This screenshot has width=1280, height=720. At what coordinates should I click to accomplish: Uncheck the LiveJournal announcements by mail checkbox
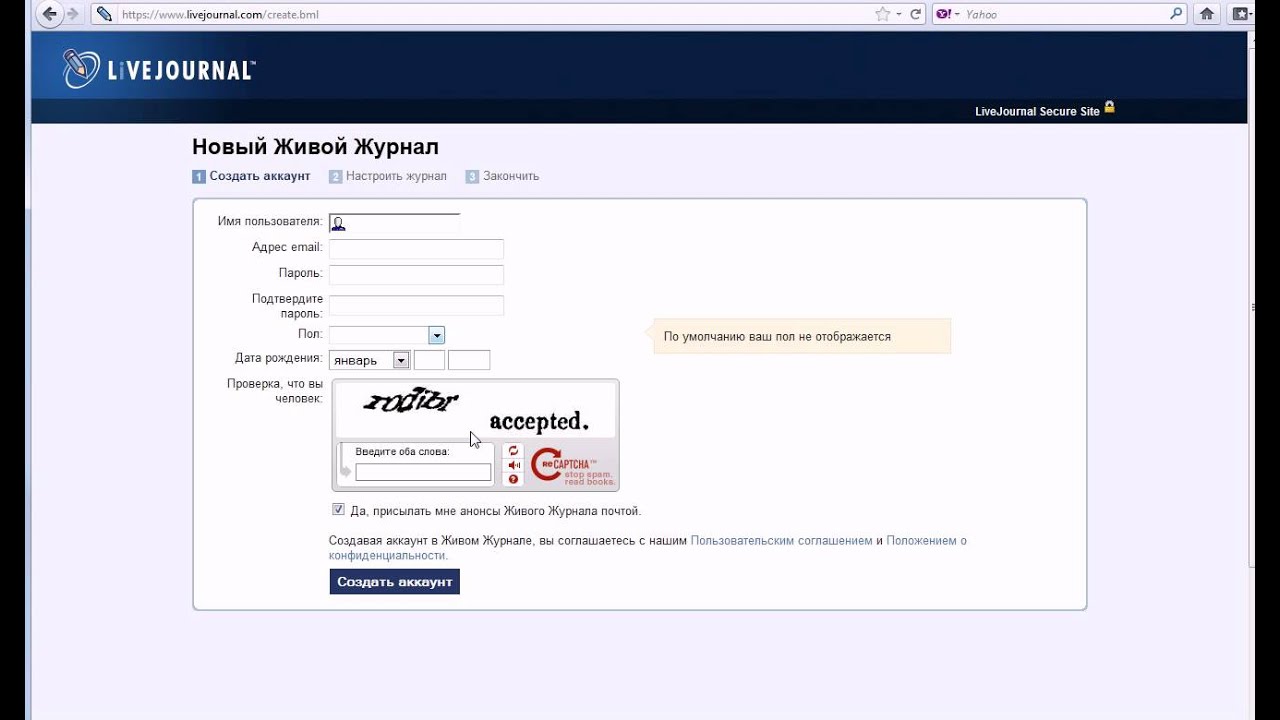(338, 509)
